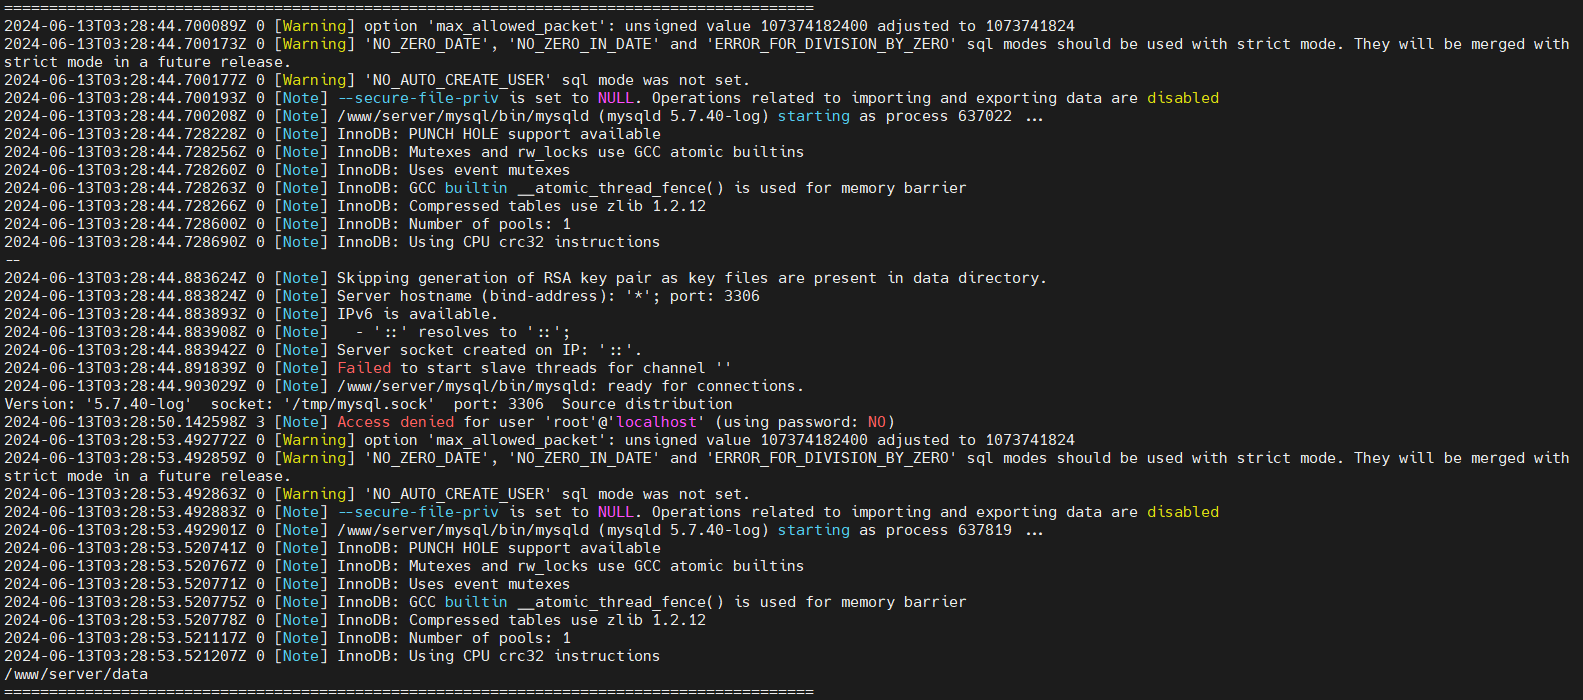Click "IPv6 is available" note
Screen dimensions: 1583x700
(417, 314)
